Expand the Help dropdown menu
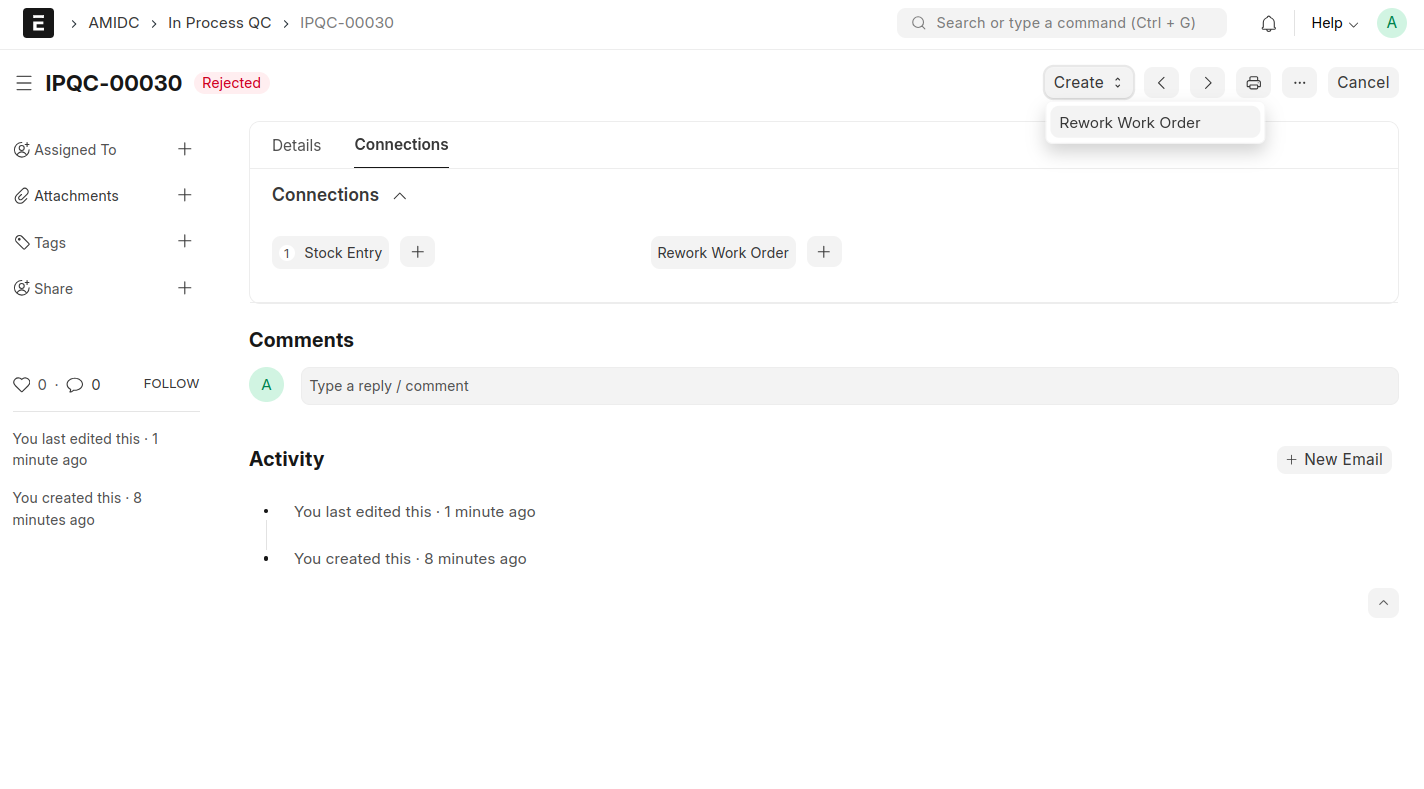Screen dimensions: 1424x789 coord(1334,23)
